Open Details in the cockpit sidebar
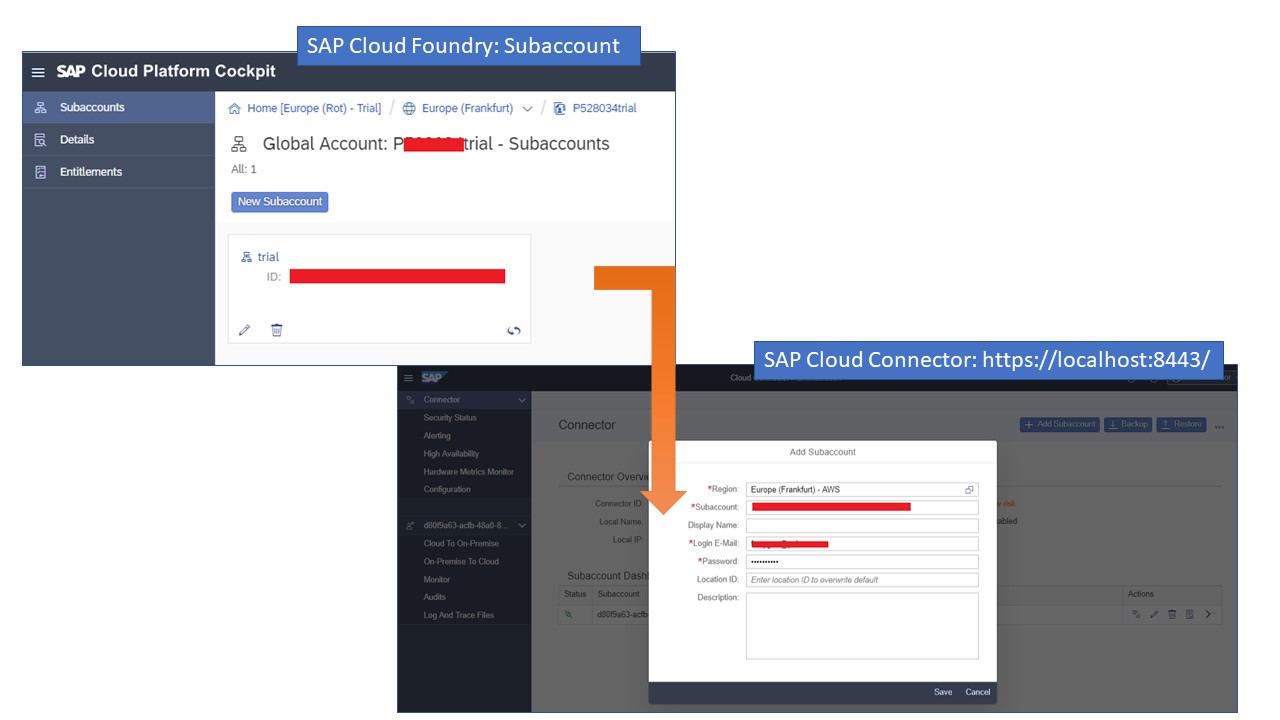This screenshot has width=1280, height=720. click(77, 140)
